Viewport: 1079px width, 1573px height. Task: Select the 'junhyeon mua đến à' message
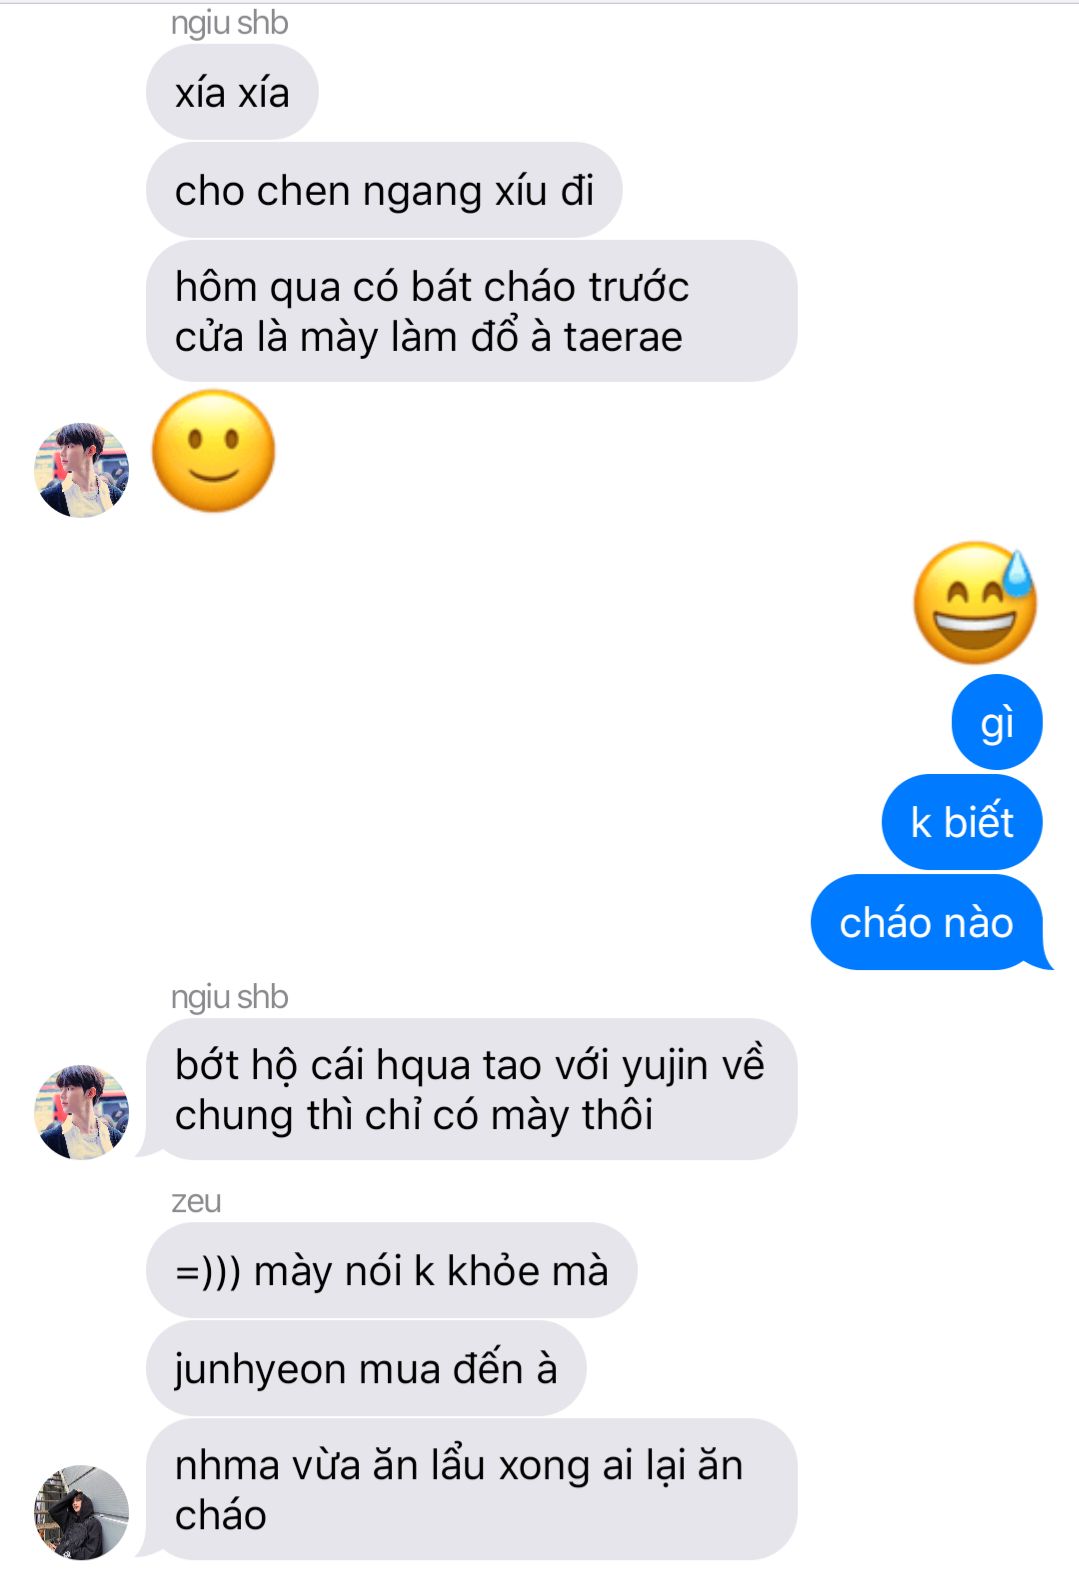point(366,1368)
